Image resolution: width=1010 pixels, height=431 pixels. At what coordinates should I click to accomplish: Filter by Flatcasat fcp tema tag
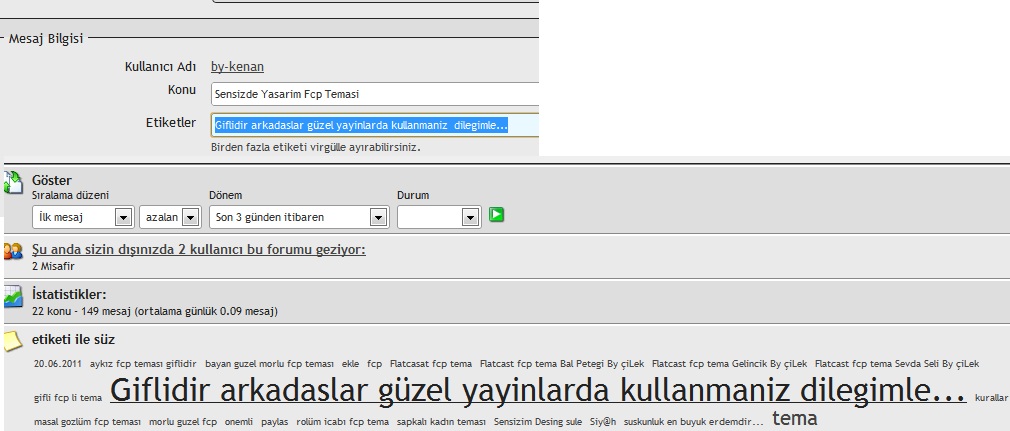[431, 364]
